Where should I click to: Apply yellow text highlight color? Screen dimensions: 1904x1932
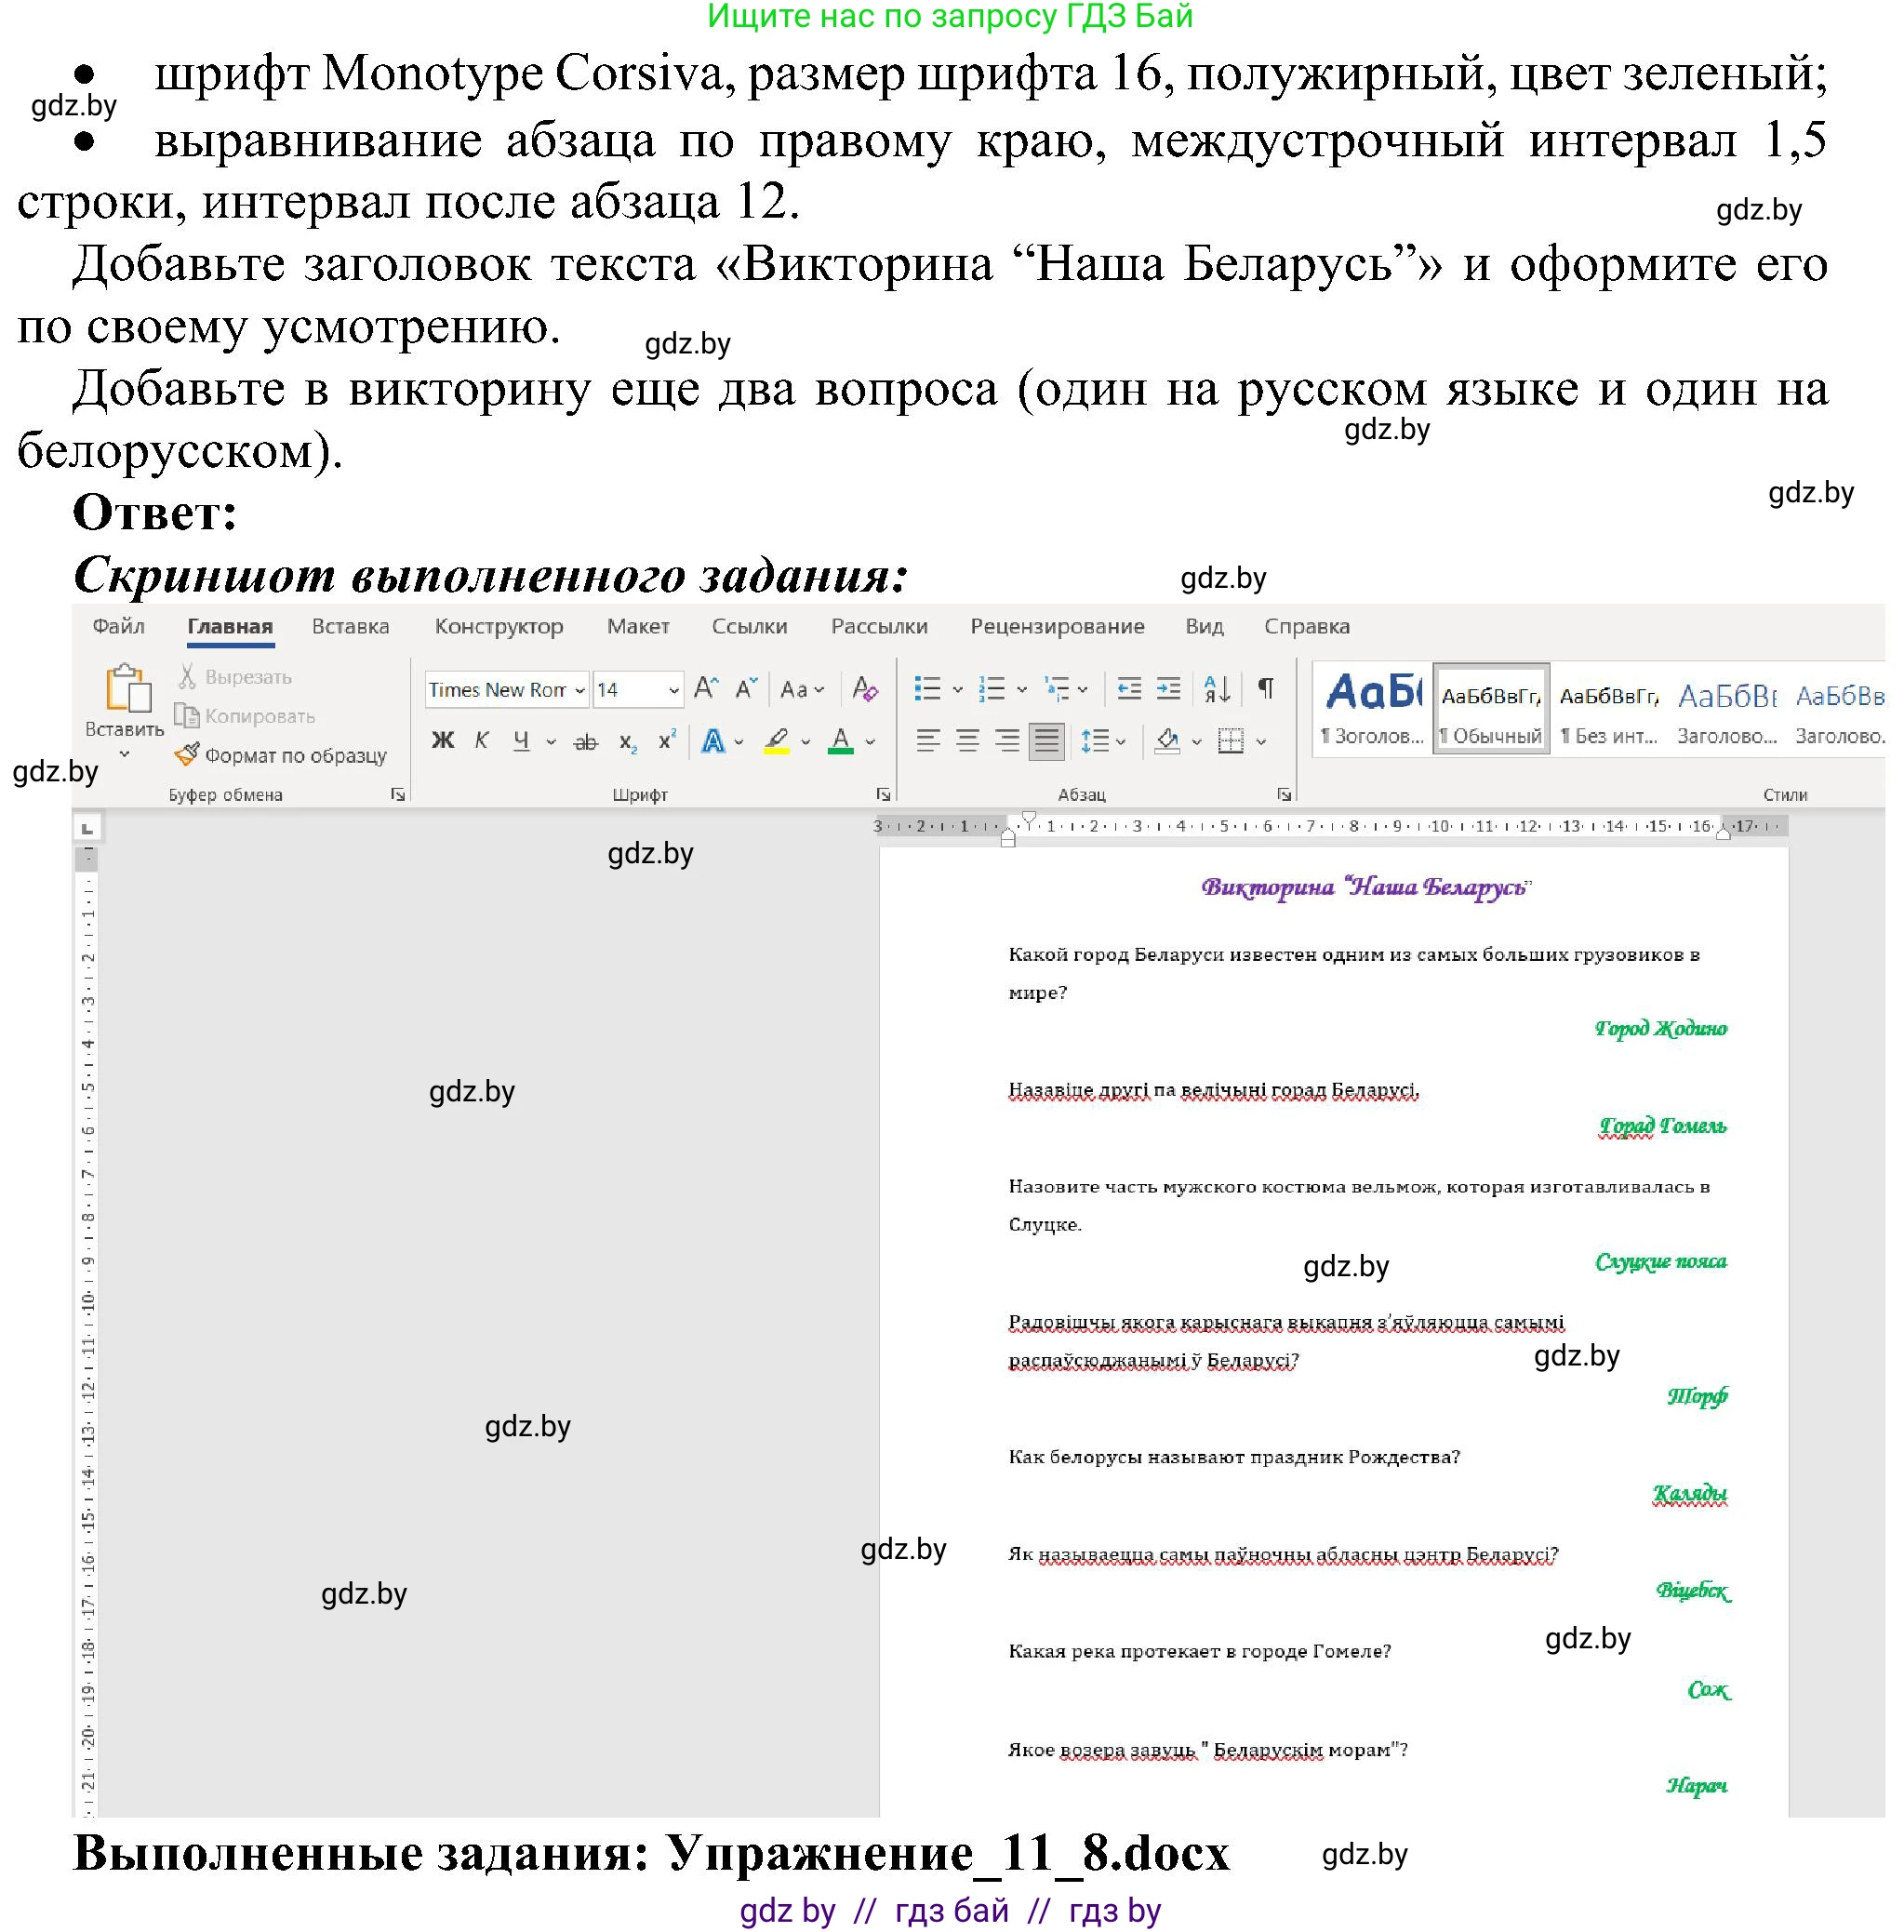coord(778,740)
